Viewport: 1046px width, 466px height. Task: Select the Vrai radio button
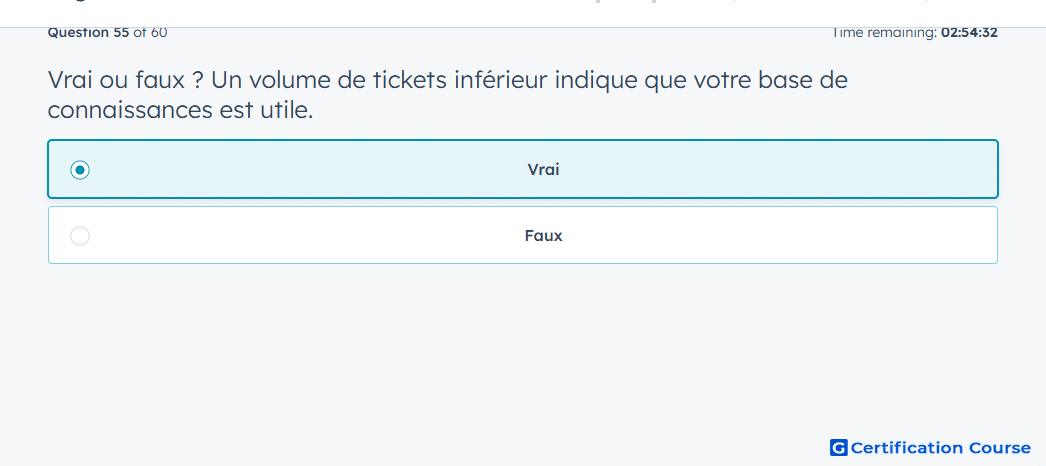click(80, 170)
